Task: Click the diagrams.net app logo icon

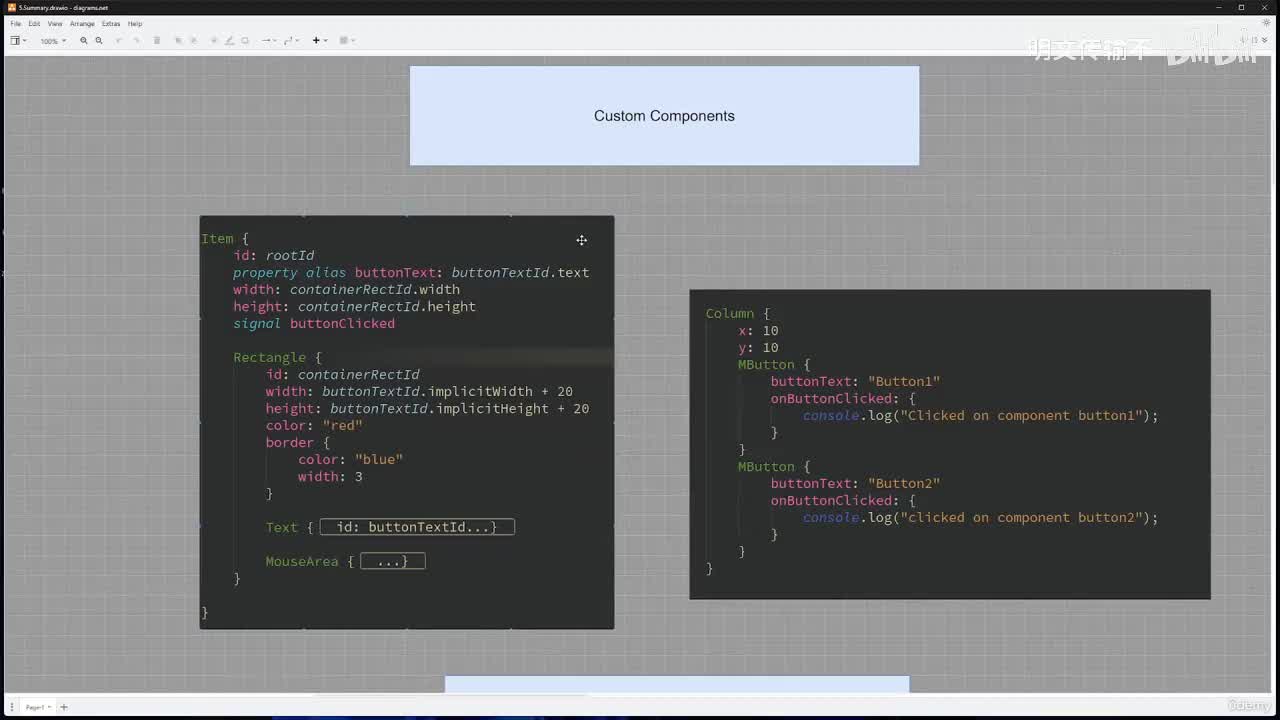Action: 11,7
